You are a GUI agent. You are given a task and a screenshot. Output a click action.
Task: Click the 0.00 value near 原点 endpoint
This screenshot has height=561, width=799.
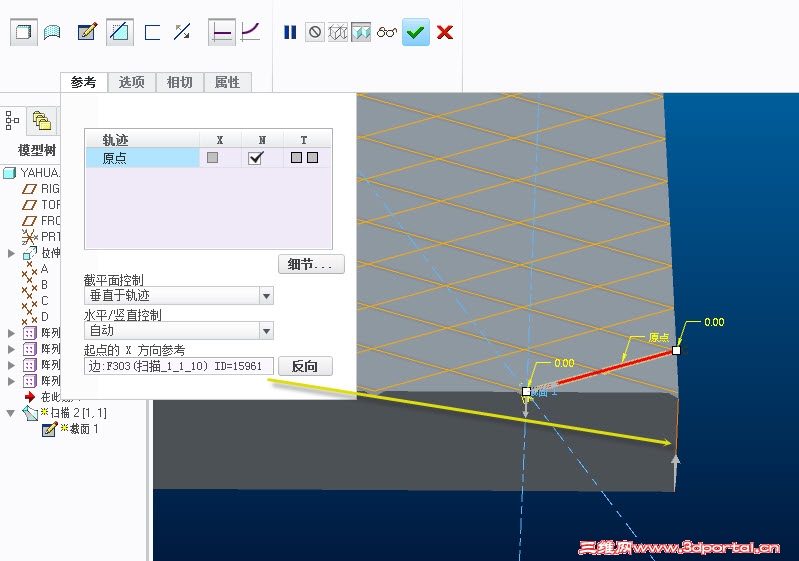coord(714,322)
